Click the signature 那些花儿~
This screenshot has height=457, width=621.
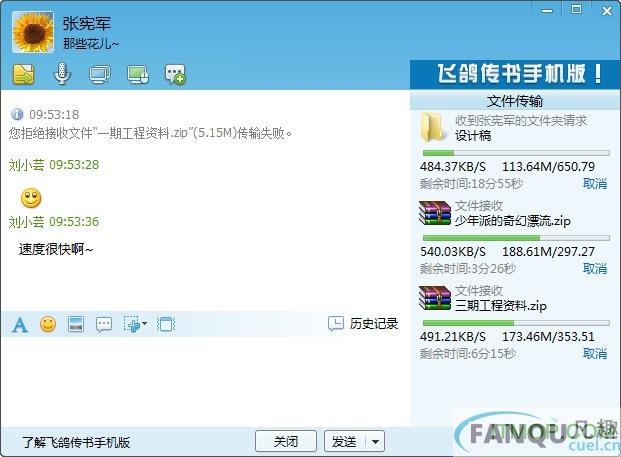point(91,44)
